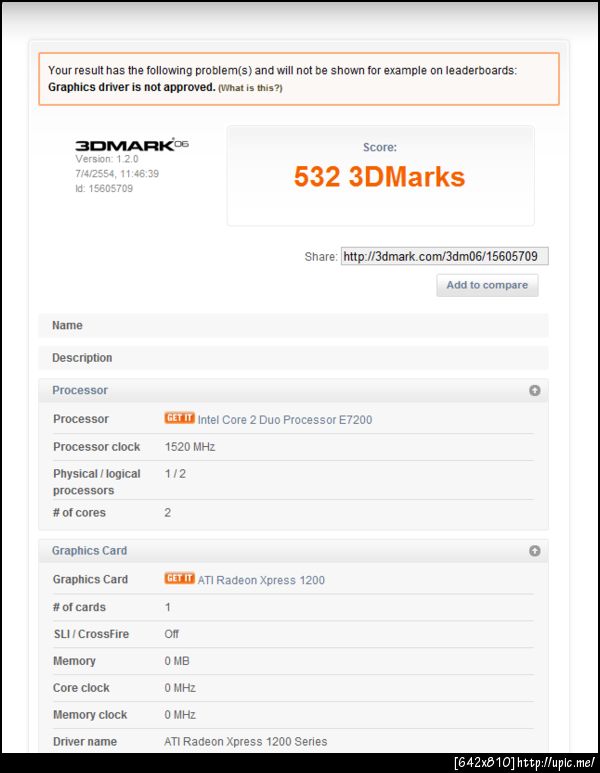
Task: Click the 'Id: 15605709' text
Action: tap(104, 188)
